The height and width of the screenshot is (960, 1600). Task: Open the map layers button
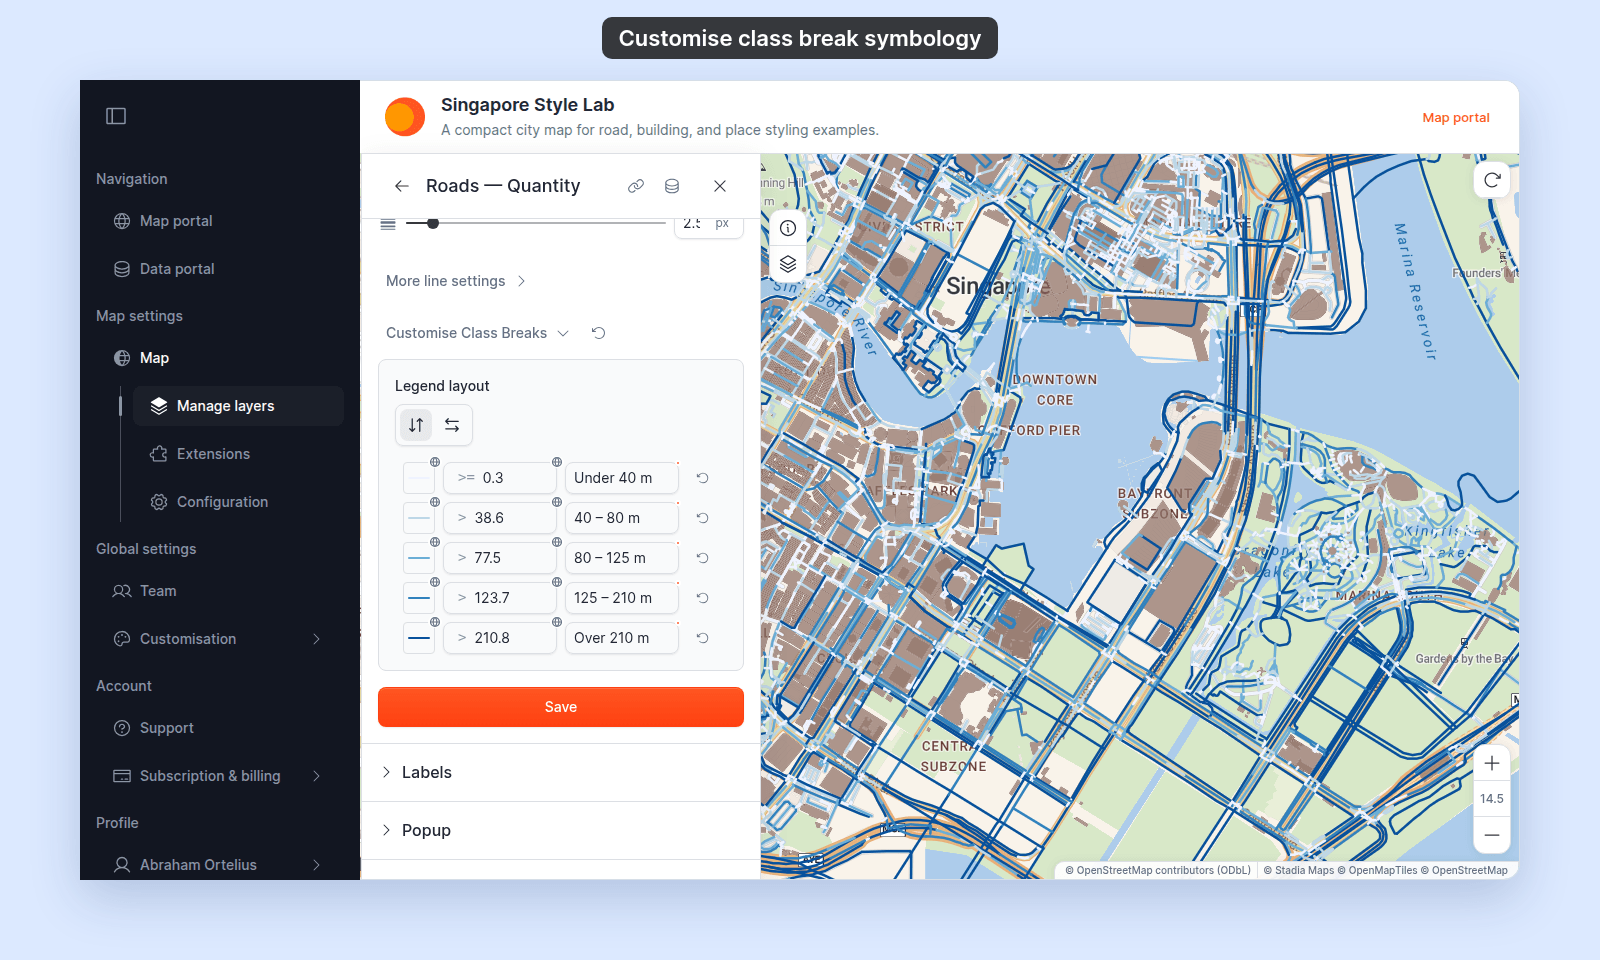pos(788,264)
